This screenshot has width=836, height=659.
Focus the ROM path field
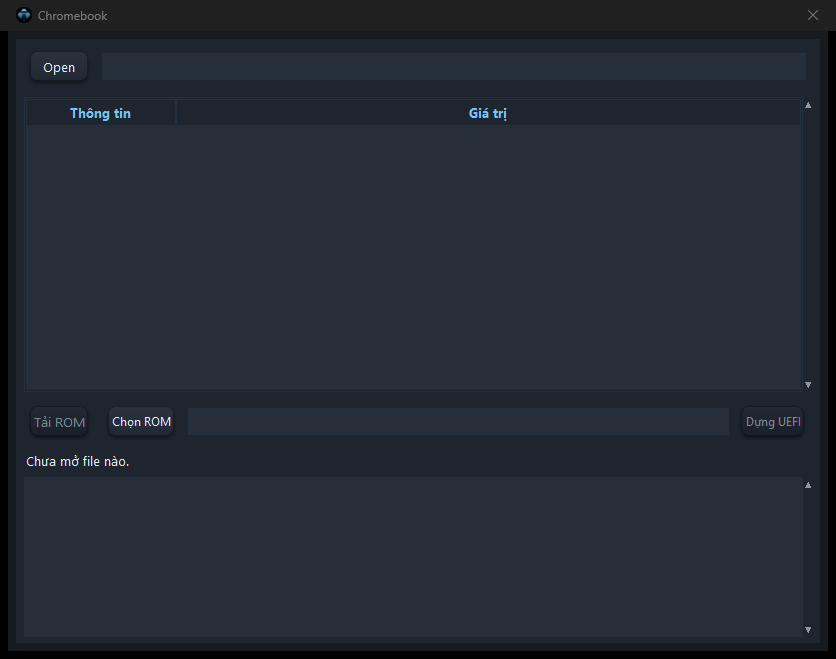(x=458, y=422)
